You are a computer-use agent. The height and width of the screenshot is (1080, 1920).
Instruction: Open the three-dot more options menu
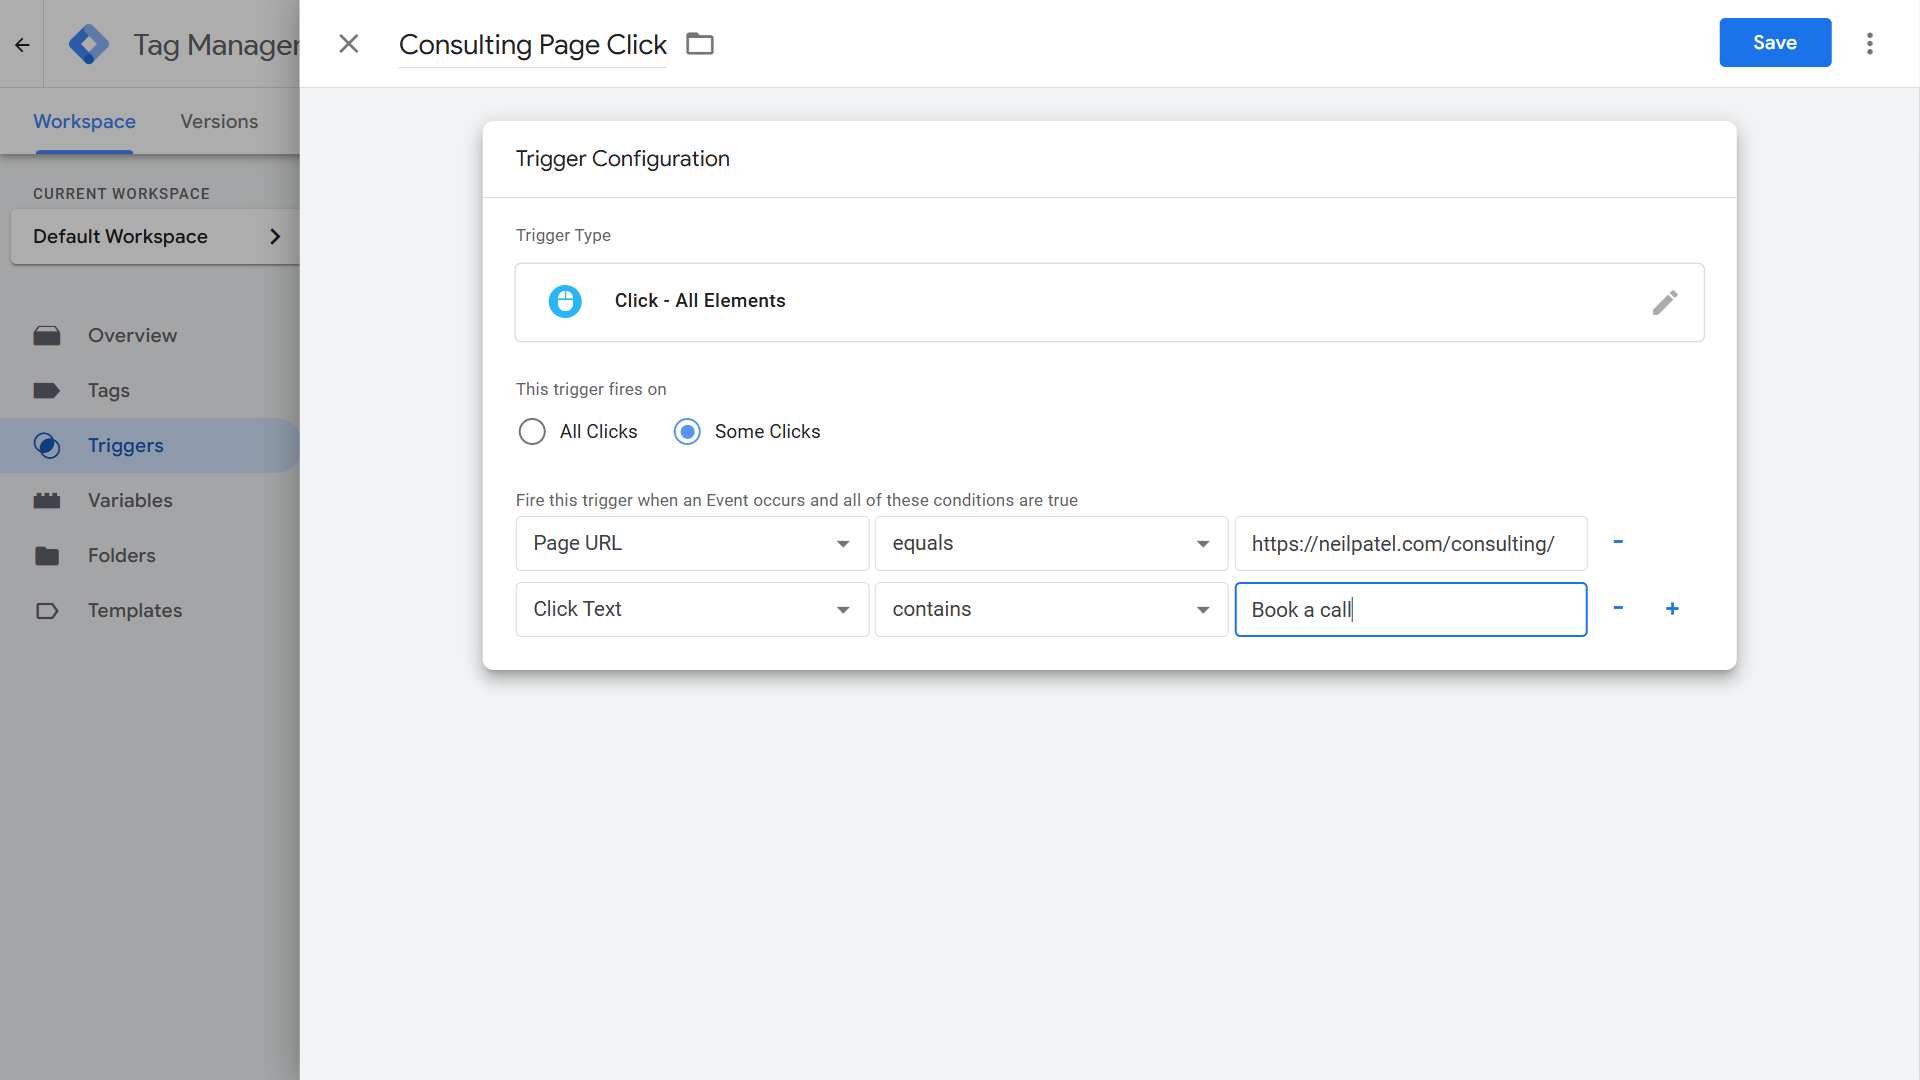[x=1869, y=43]
